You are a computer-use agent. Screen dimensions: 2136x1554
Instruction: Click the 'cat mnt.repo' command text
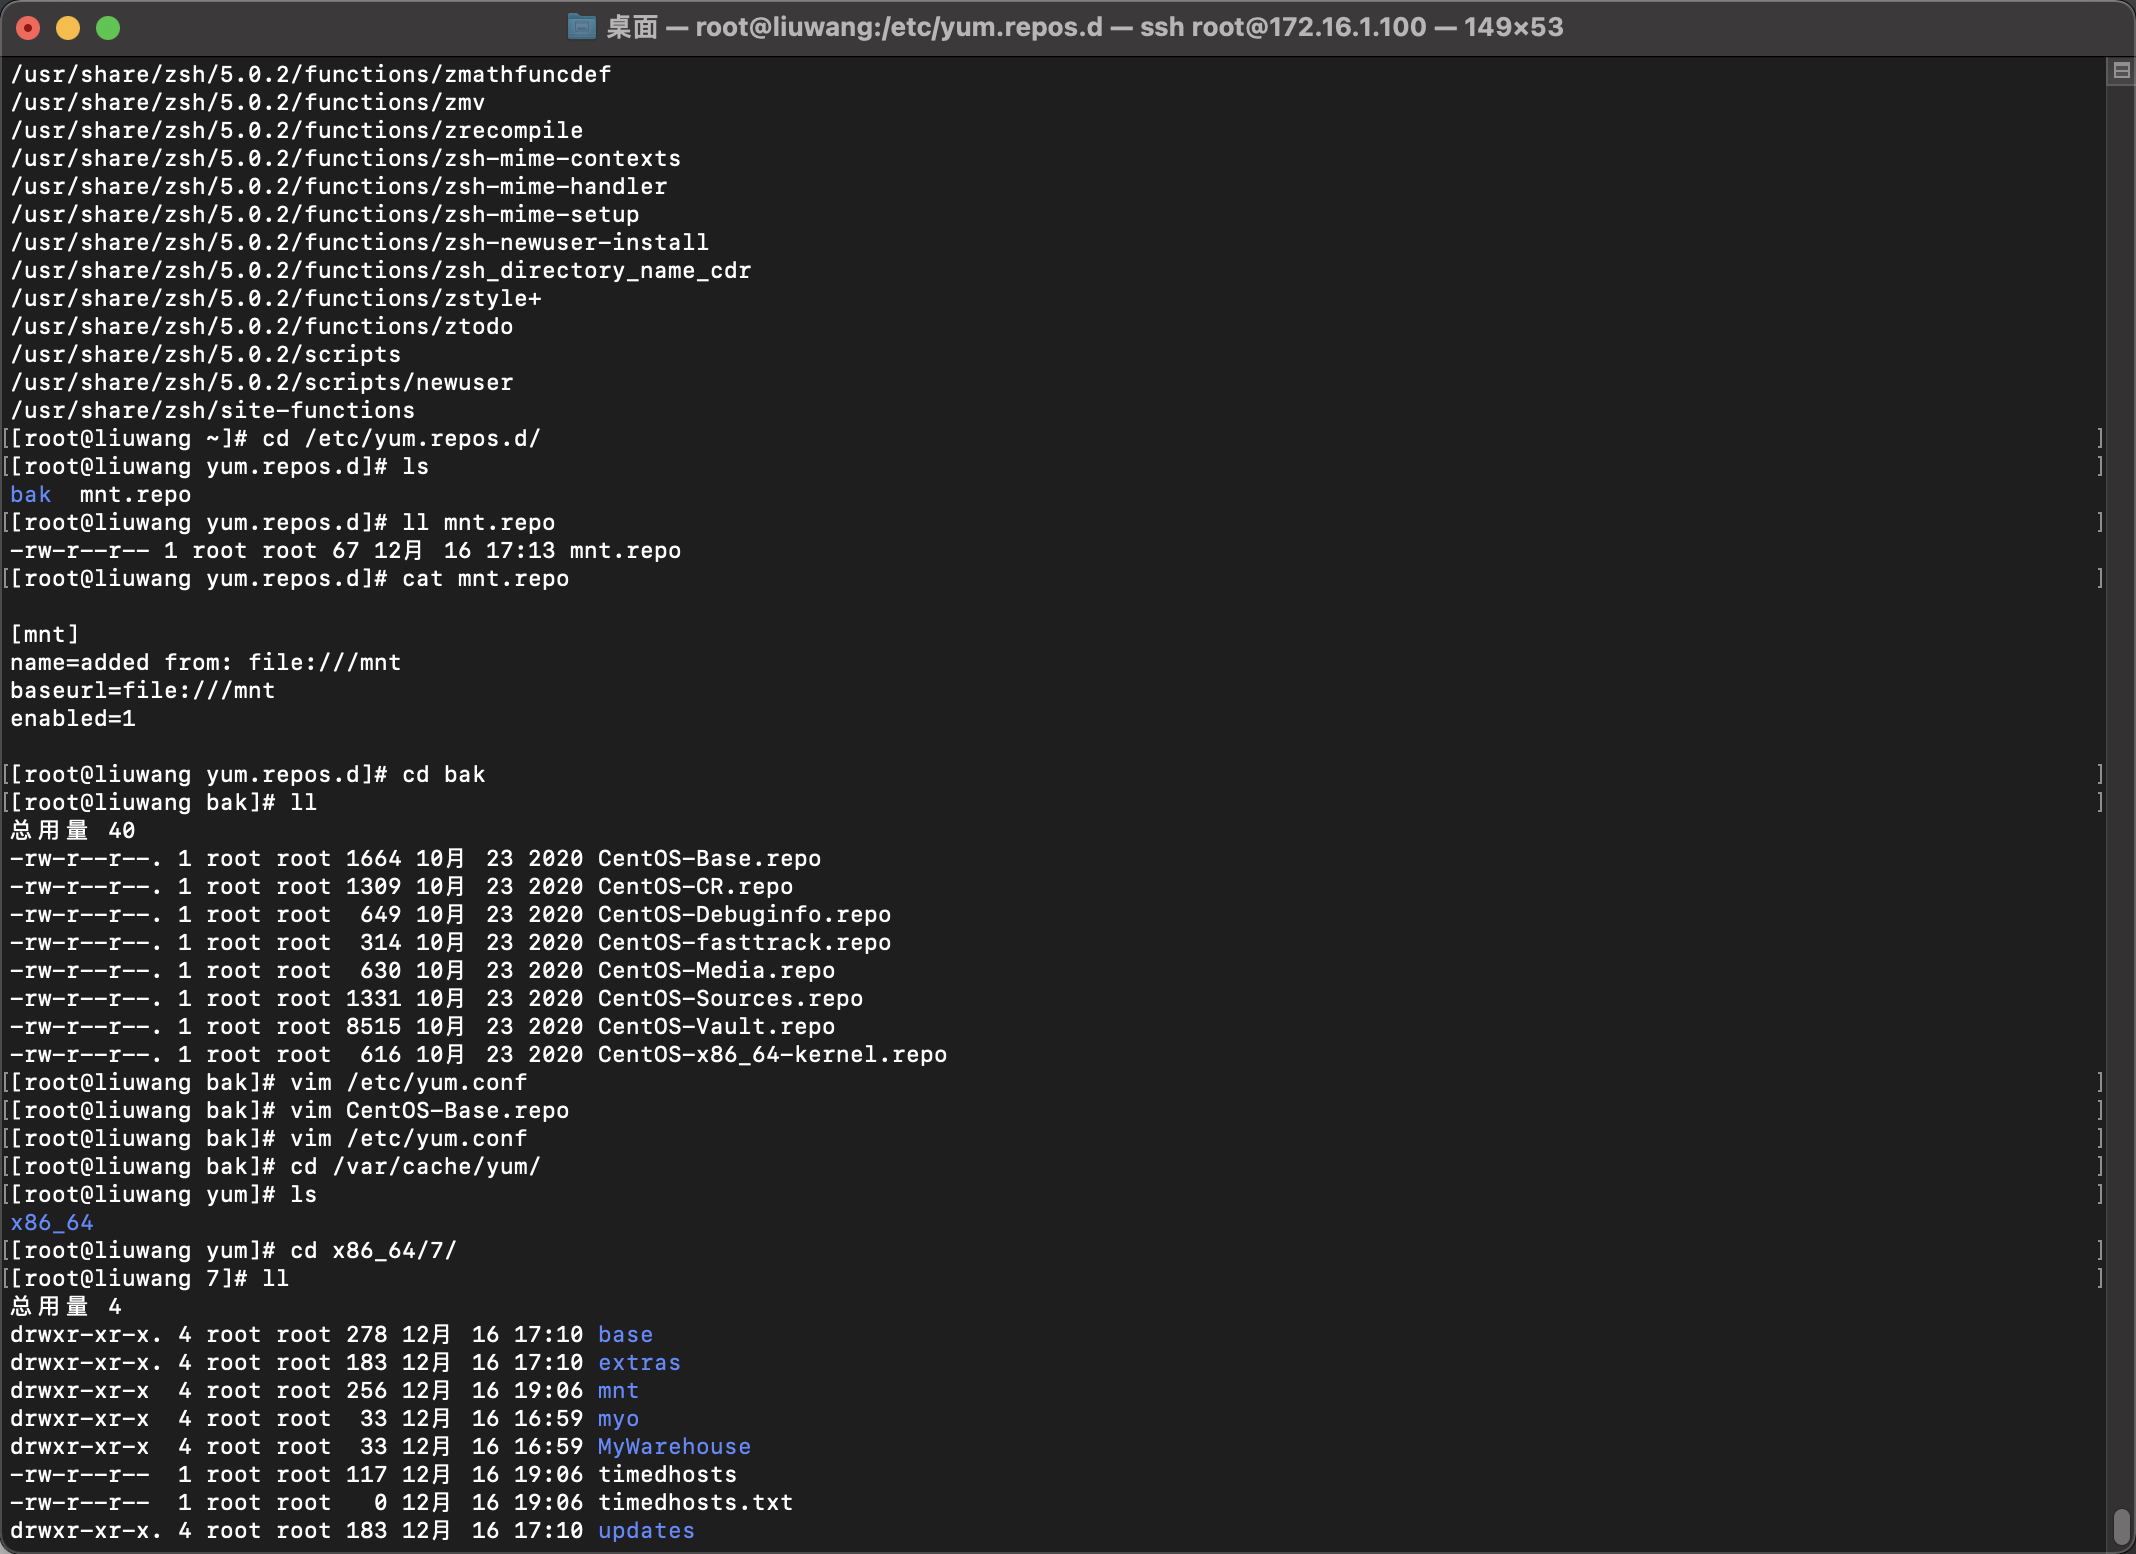click(485, 579)
